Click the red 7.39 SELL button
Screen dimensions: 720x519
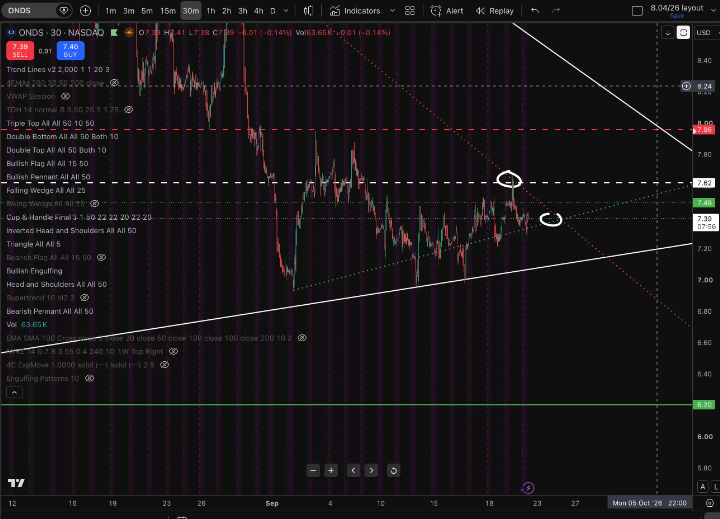(x=20, y=51)
